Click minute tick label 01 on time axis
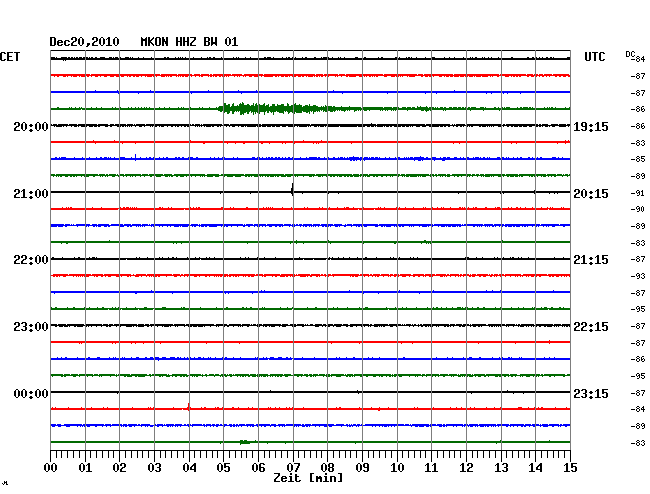 point(85,468)
